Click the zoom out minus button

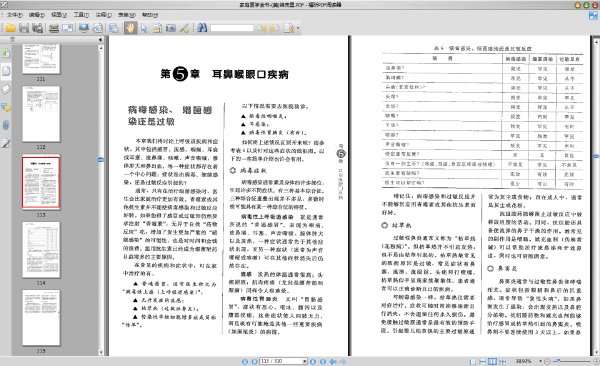tap(547, 361)
